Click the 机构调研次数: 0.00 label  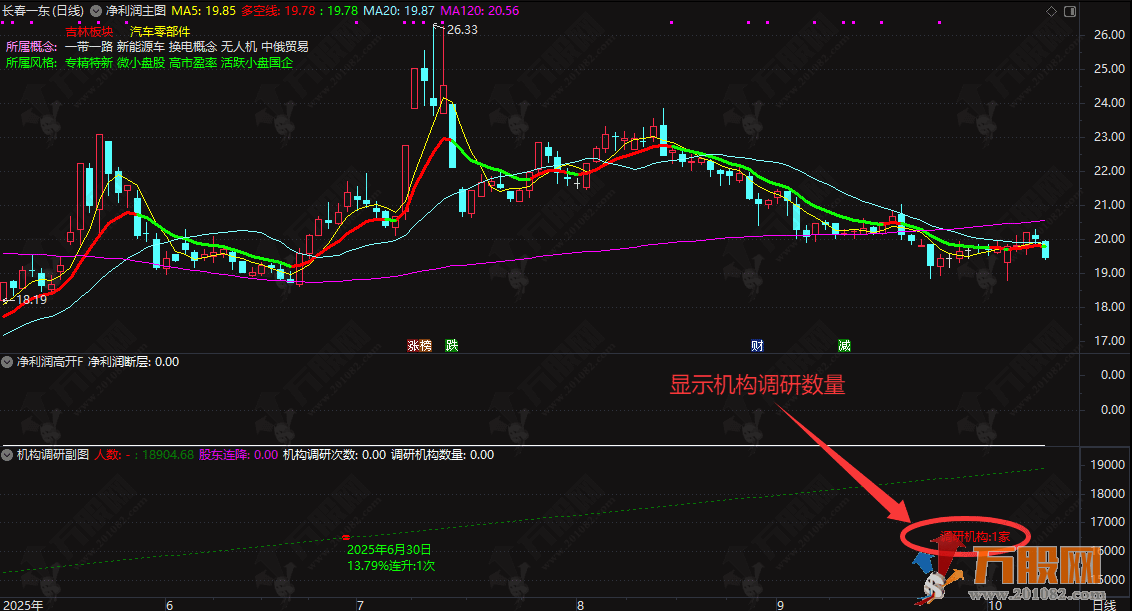point(334,454)
